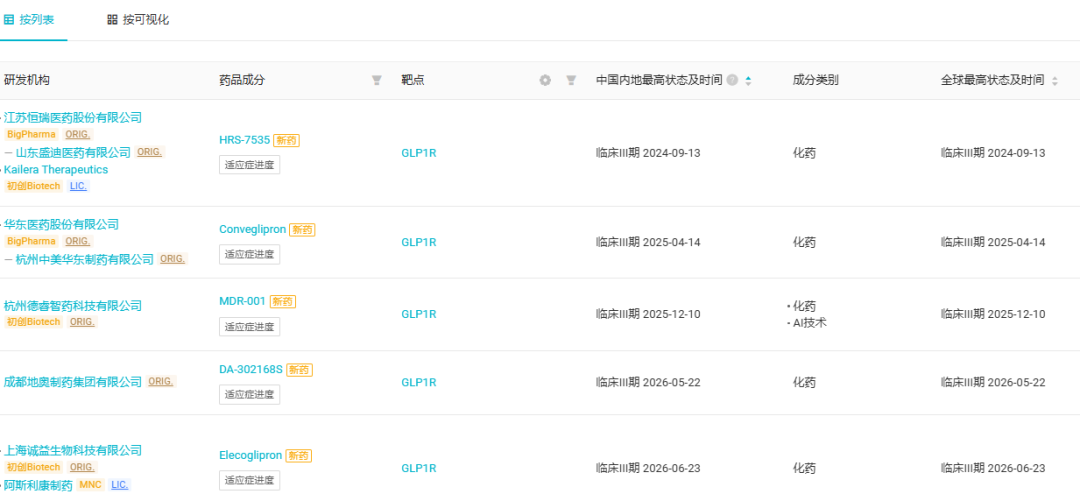Open 杭州中美华东制药有限公司 link
This screenshot has width=1080, height=494.
click(x=85, y=259)
